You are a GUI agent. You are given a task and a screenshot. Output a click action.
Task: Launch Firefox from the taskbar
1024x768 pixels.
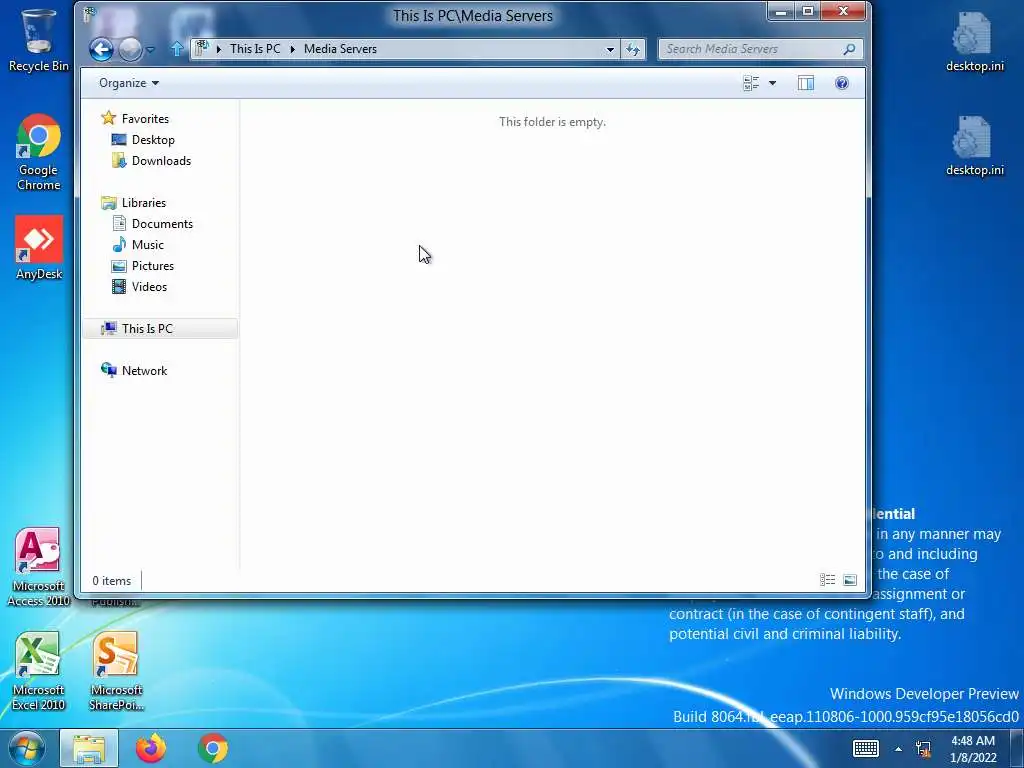coord(151,748)
